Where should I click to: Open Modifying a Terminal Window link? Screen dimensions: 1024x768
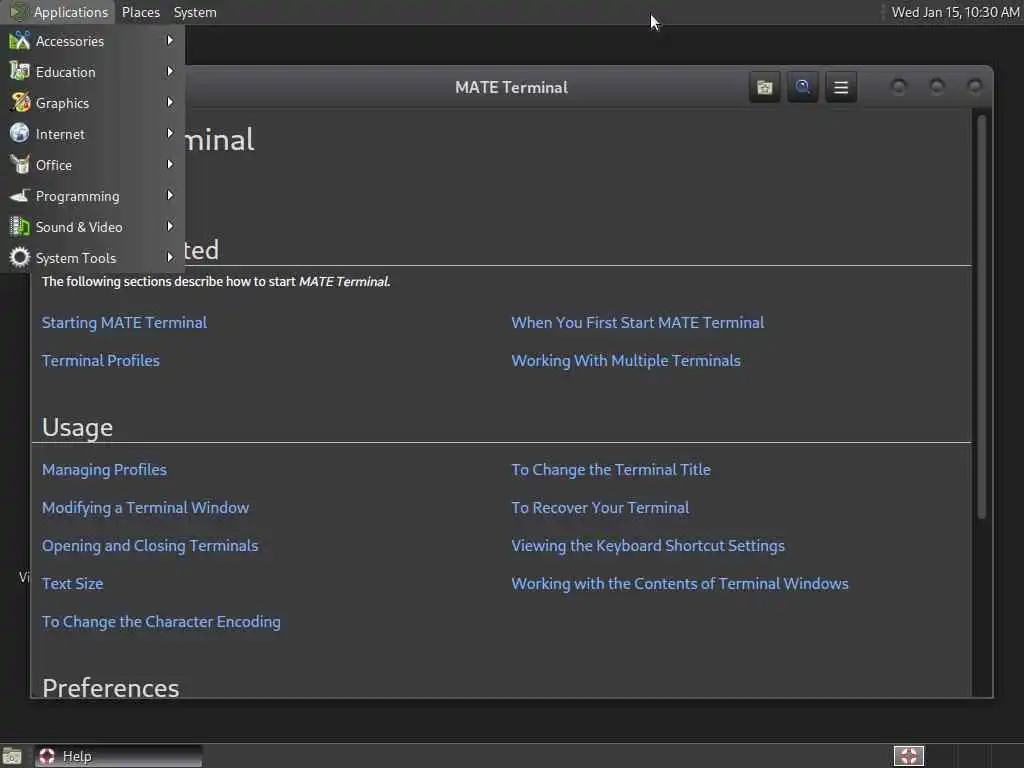coord(145,507)
